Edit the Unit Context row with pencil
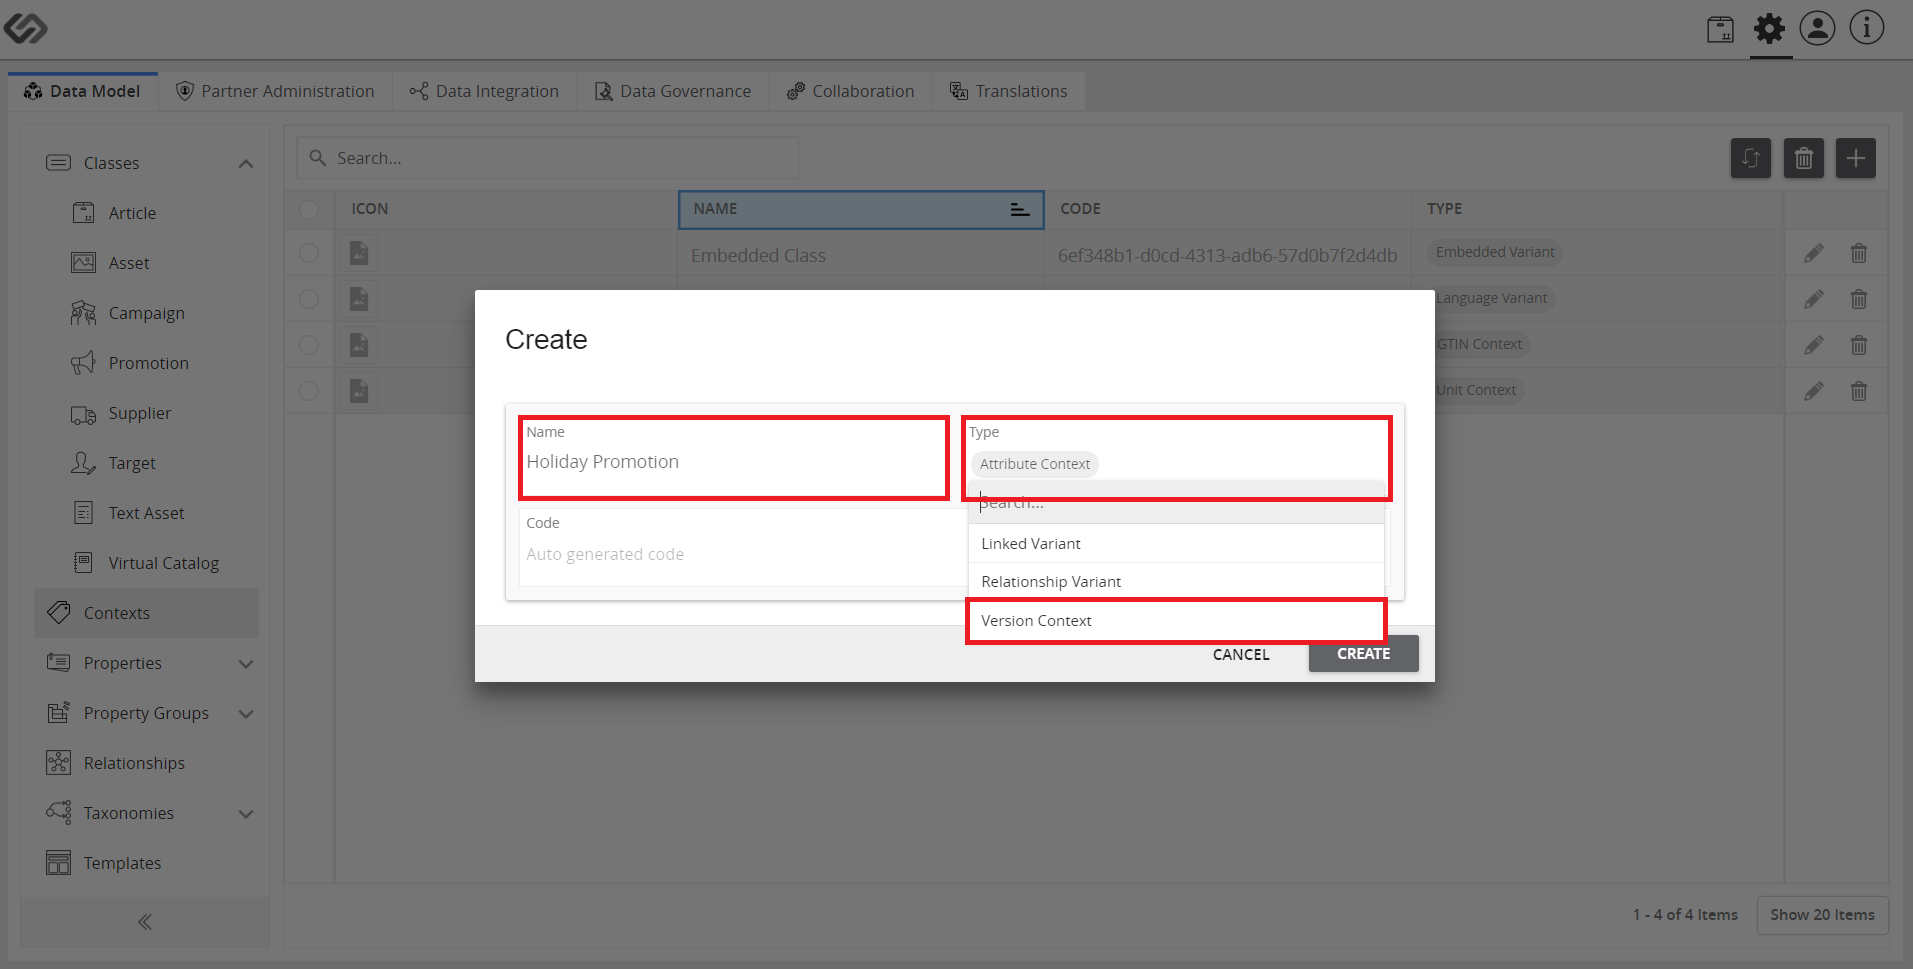Image resolution: width=1913 pixels, height=969 pixels. point(1813,391)
